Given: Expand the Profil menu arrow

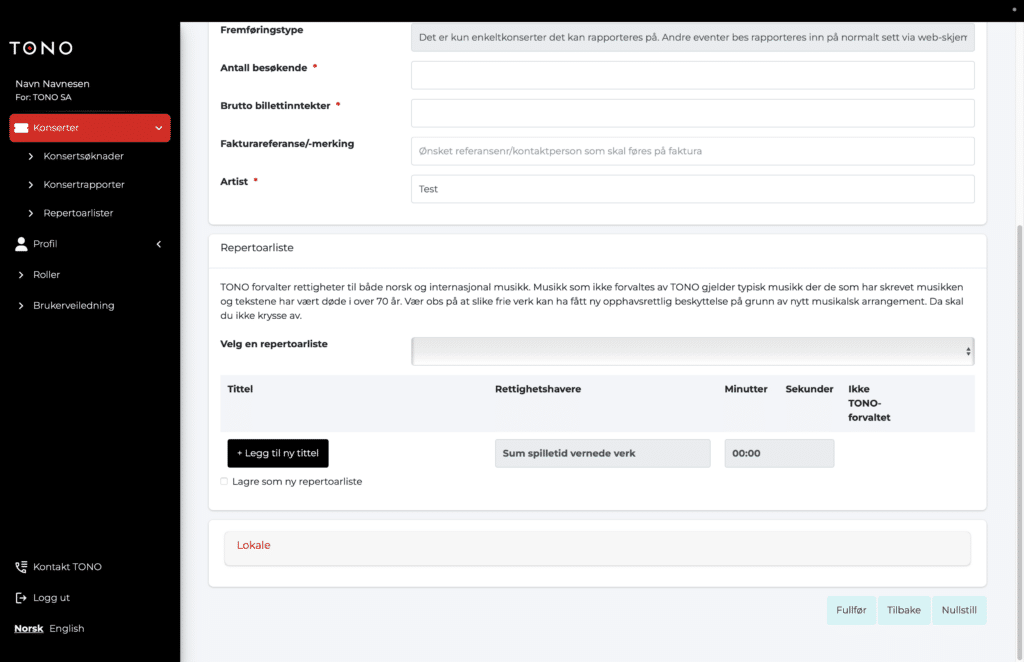Looking at the screenshot, I should [159, 244].
